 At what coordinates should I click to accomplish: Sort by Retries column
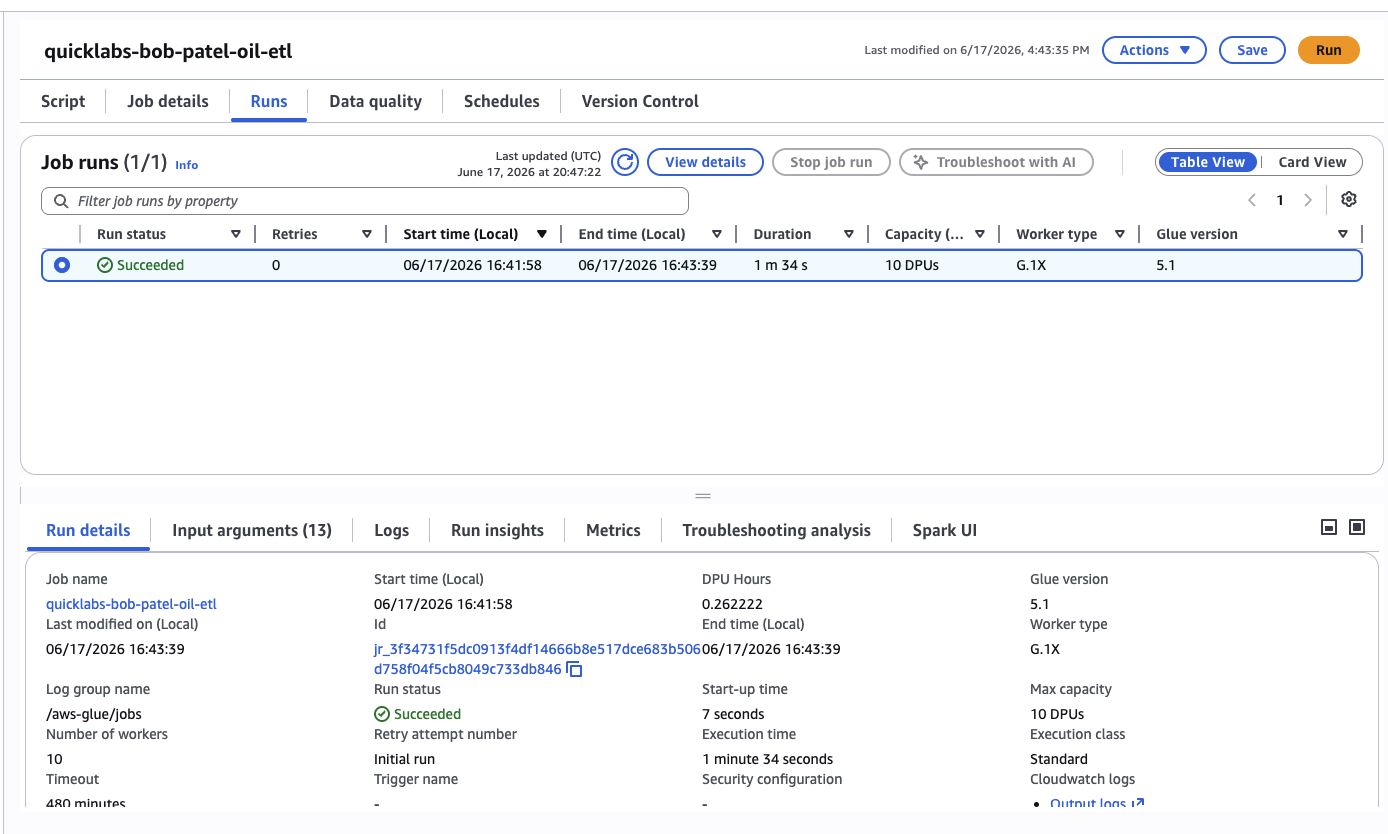point(366,234)
